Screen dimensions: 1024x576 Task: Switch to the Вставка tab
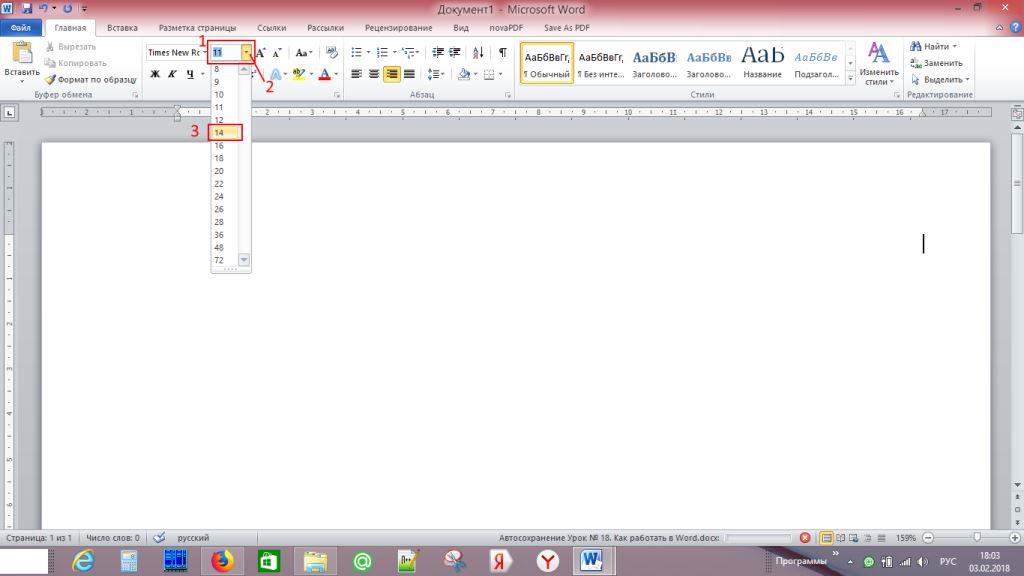[x=122, y=28]
